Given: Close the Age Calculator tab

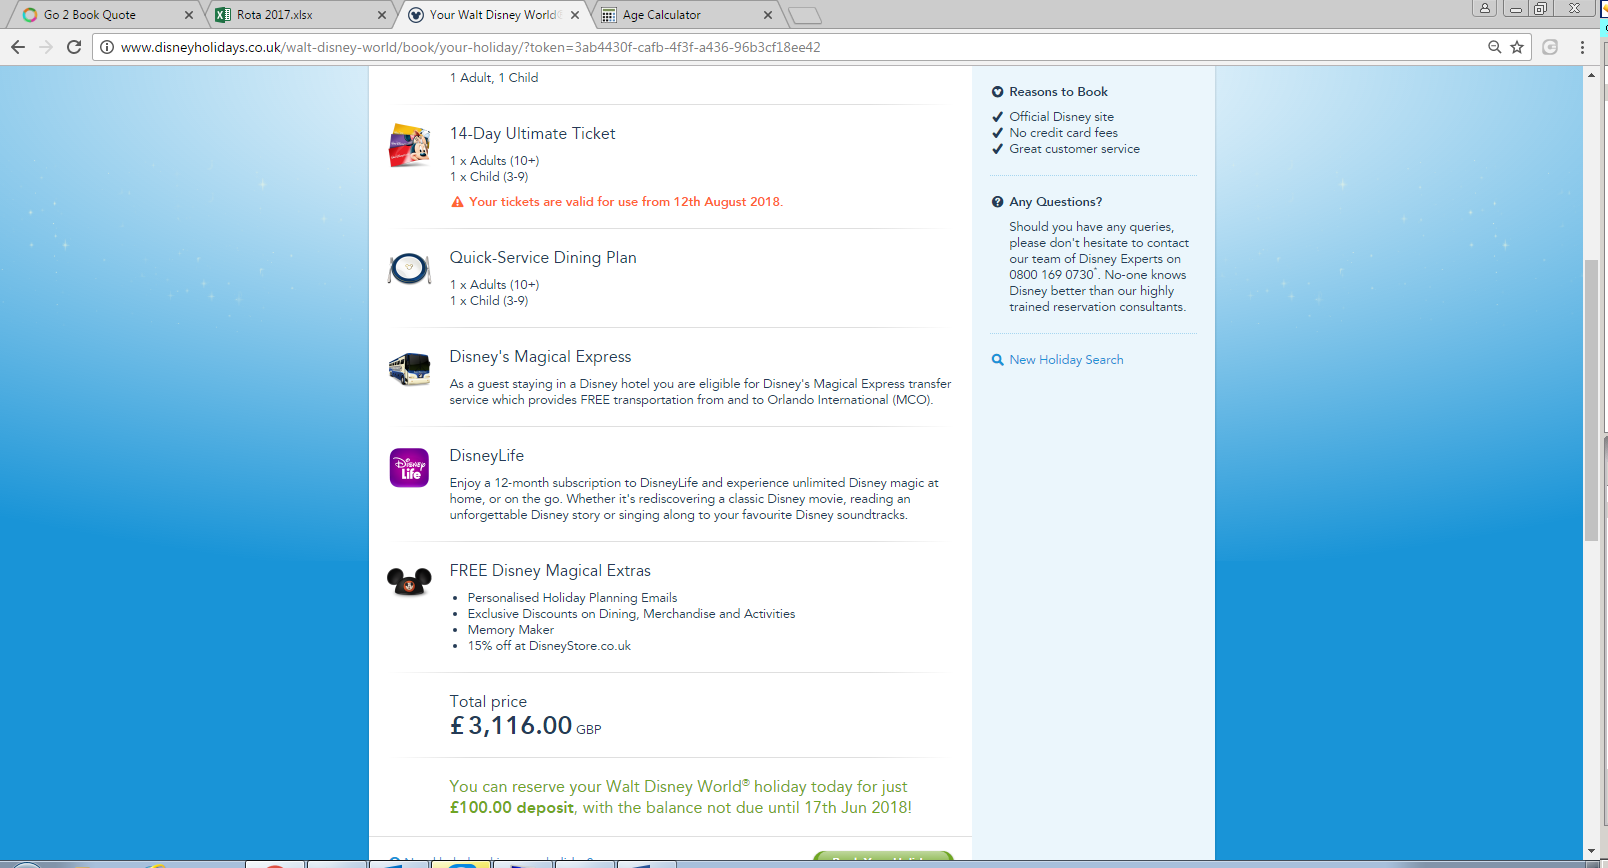Looking at the screenshot, I should (x=768, y=15).
